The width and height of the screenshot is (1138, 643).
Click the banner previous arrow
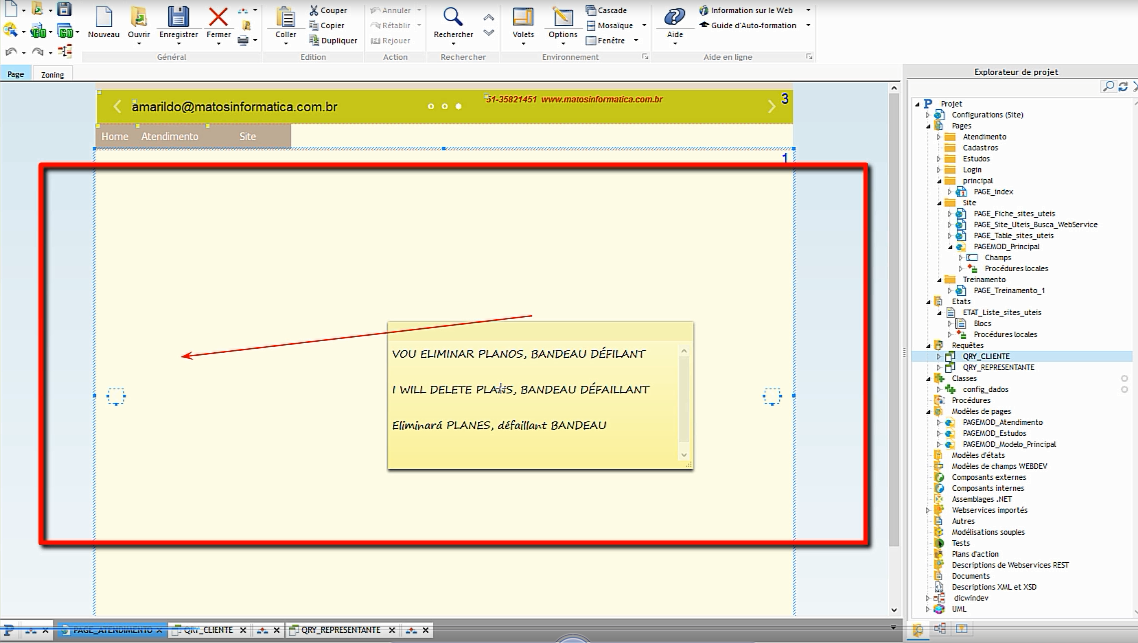(117, 107)
